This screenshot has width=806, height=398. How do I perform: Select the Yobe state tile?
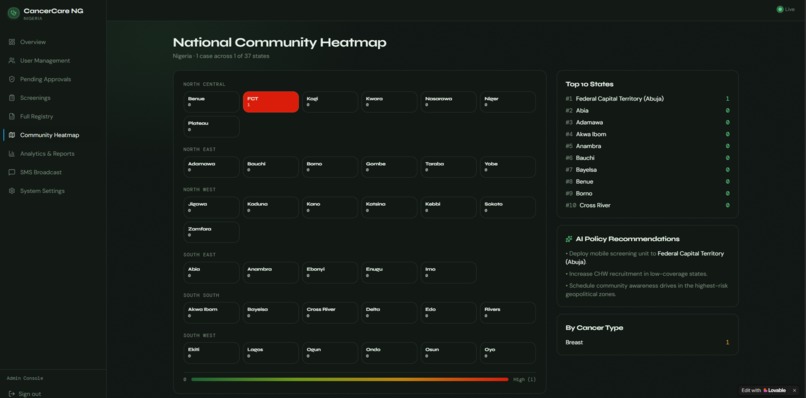(x=508, y=167)
